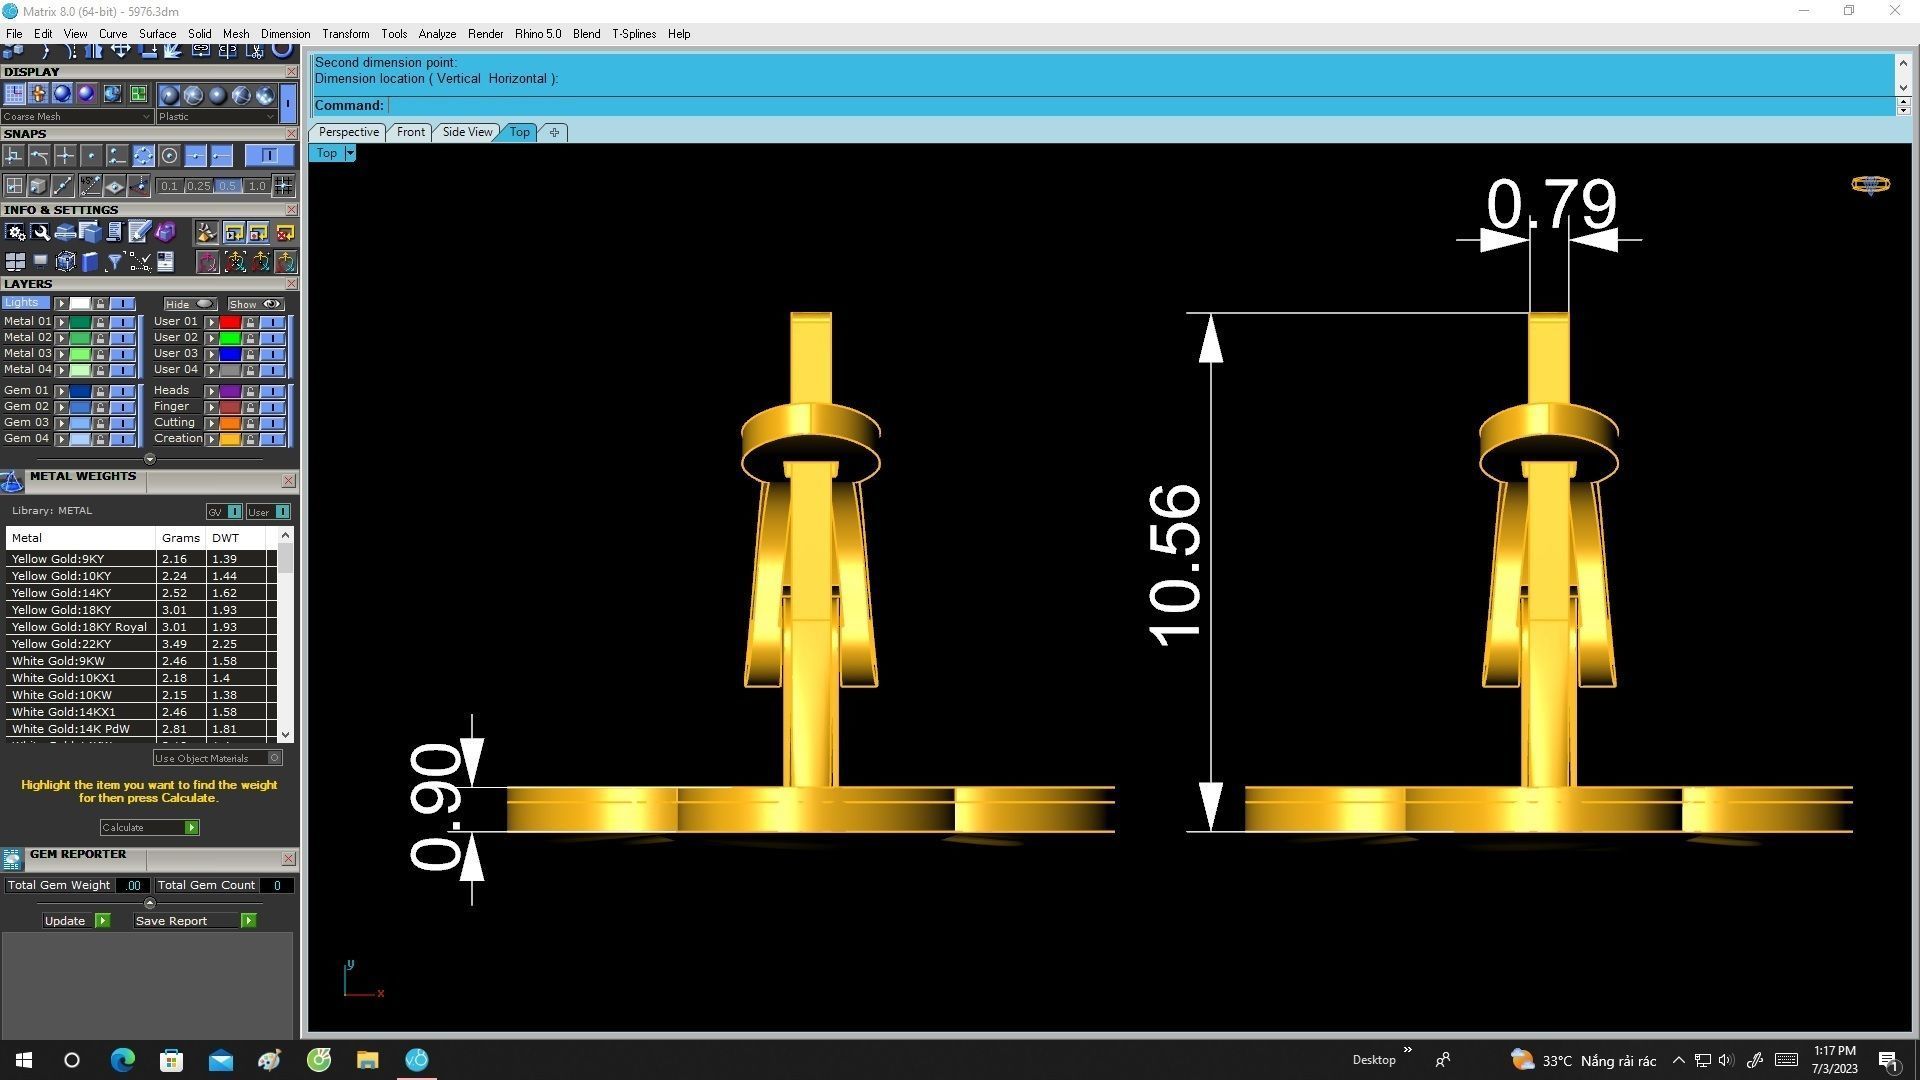
Task: Toggle the User 02 layer on/off switch
Action: [x=272, y=338]
